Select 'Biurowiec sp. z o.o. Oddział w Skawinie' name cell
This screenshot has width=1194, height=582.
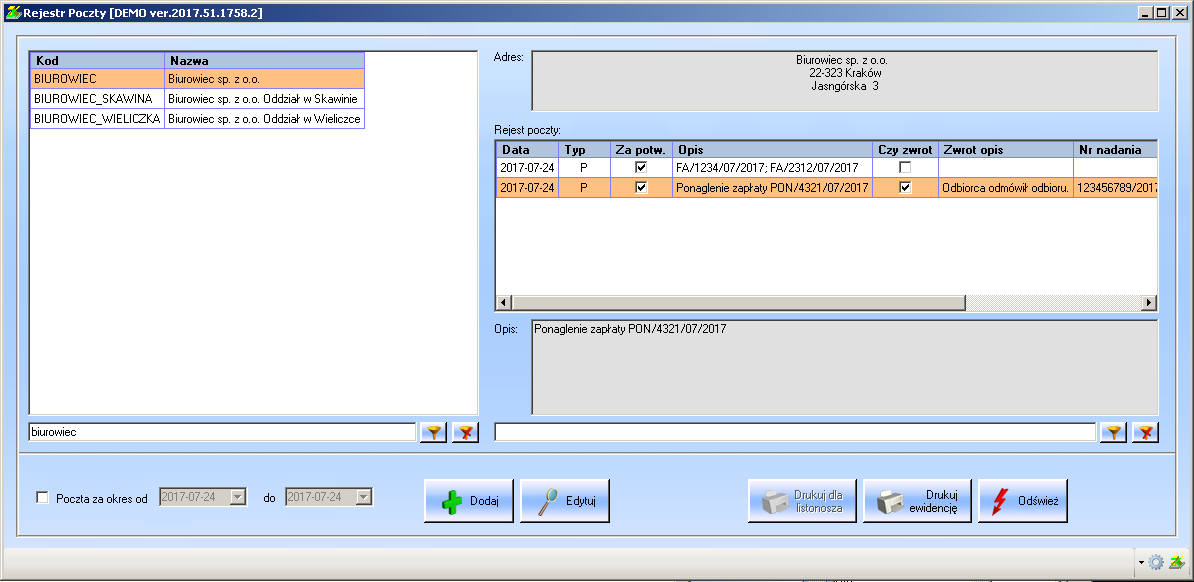(265, 98)
